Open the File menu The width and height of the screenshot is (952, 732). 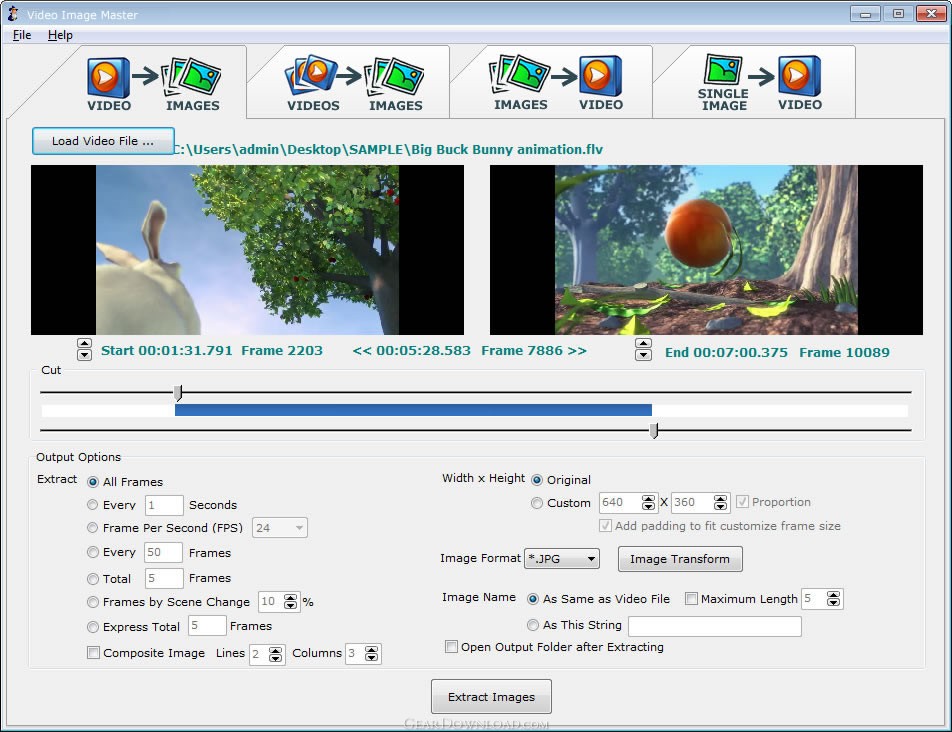point(22,35)
